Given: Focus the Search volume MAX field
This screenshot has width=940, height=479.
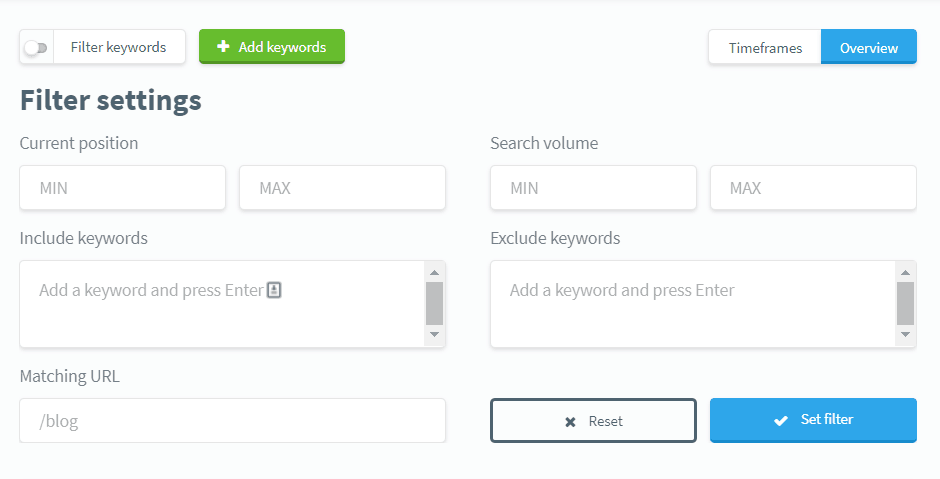Looking at the screenshot, I should coord(813,188).
